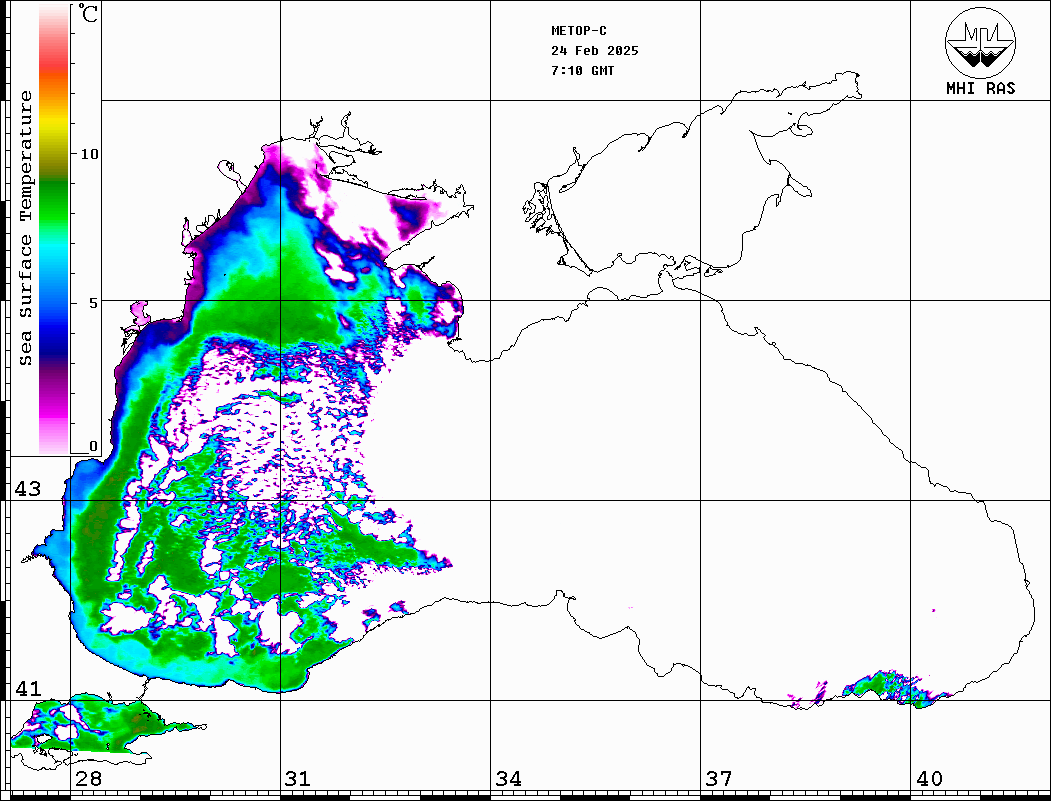
Task: Click the temperature color scale bar
Action: click(x=54, y=230)
